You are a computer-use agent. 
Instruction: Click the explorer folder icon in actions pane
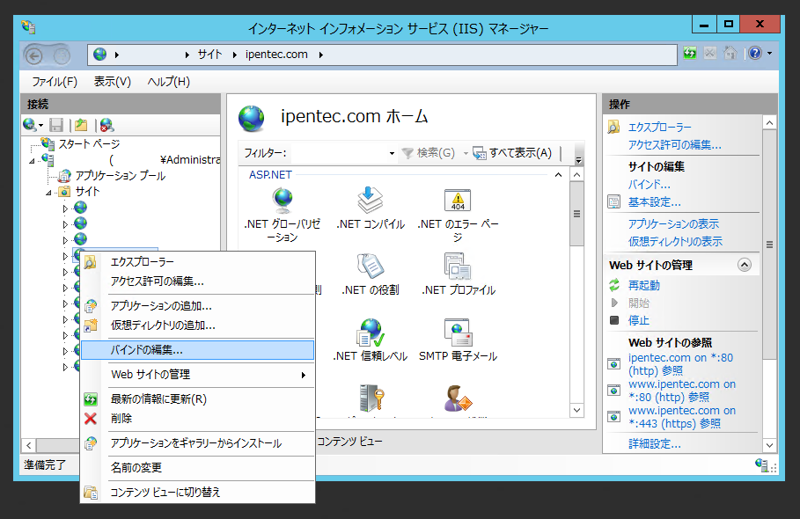tap(614, 127)
